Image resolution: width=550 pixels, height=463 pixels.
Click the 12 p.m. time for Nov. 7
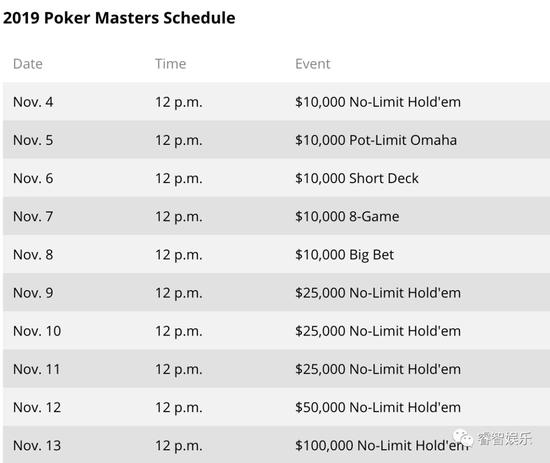(179, 217)
